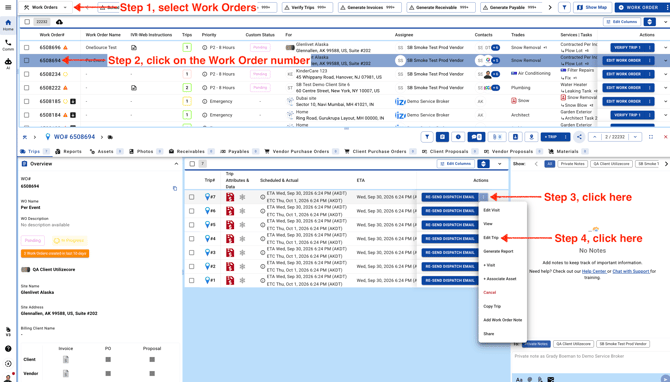Screen dimensions: 670x382
Task: Click the private note input field
Action: click(590, 356)
